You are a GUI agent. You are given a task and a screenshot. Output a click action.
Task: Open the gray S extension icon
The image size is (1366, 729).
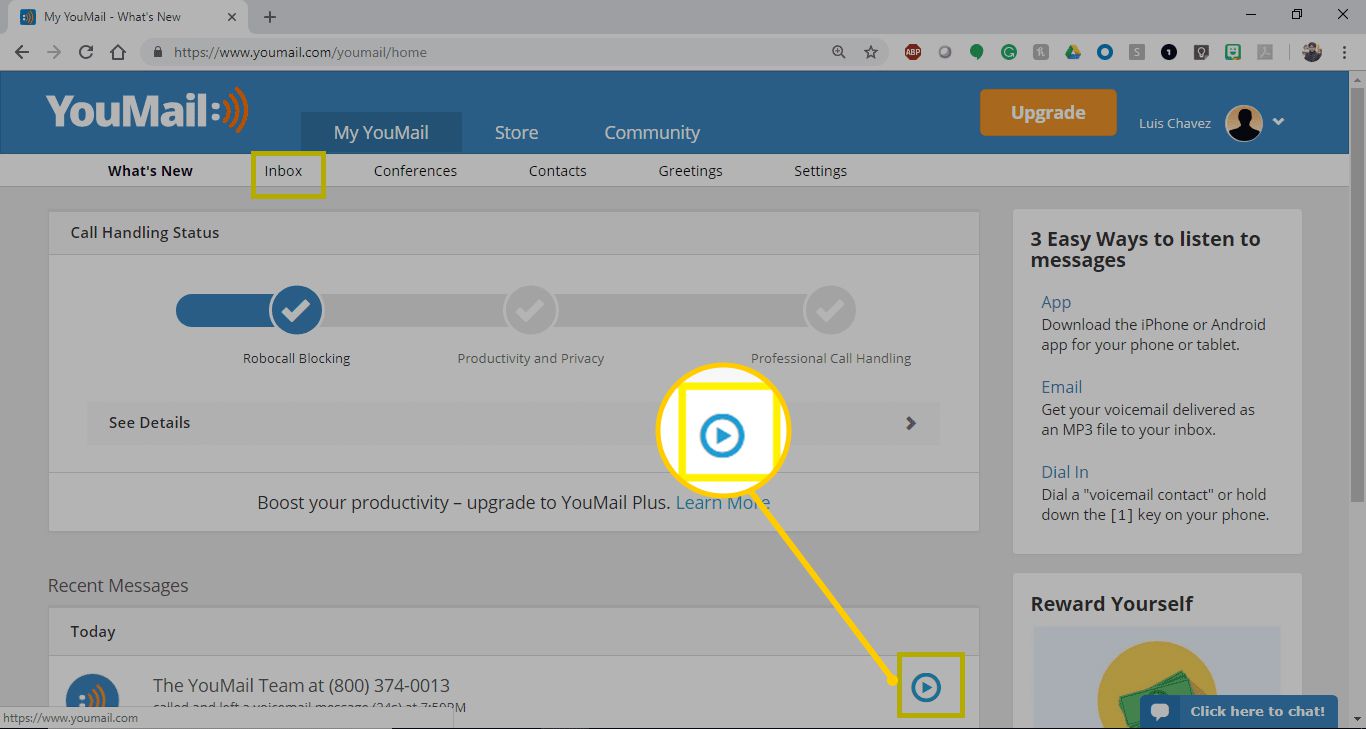pyautogui.click(x=1137, y=52)
